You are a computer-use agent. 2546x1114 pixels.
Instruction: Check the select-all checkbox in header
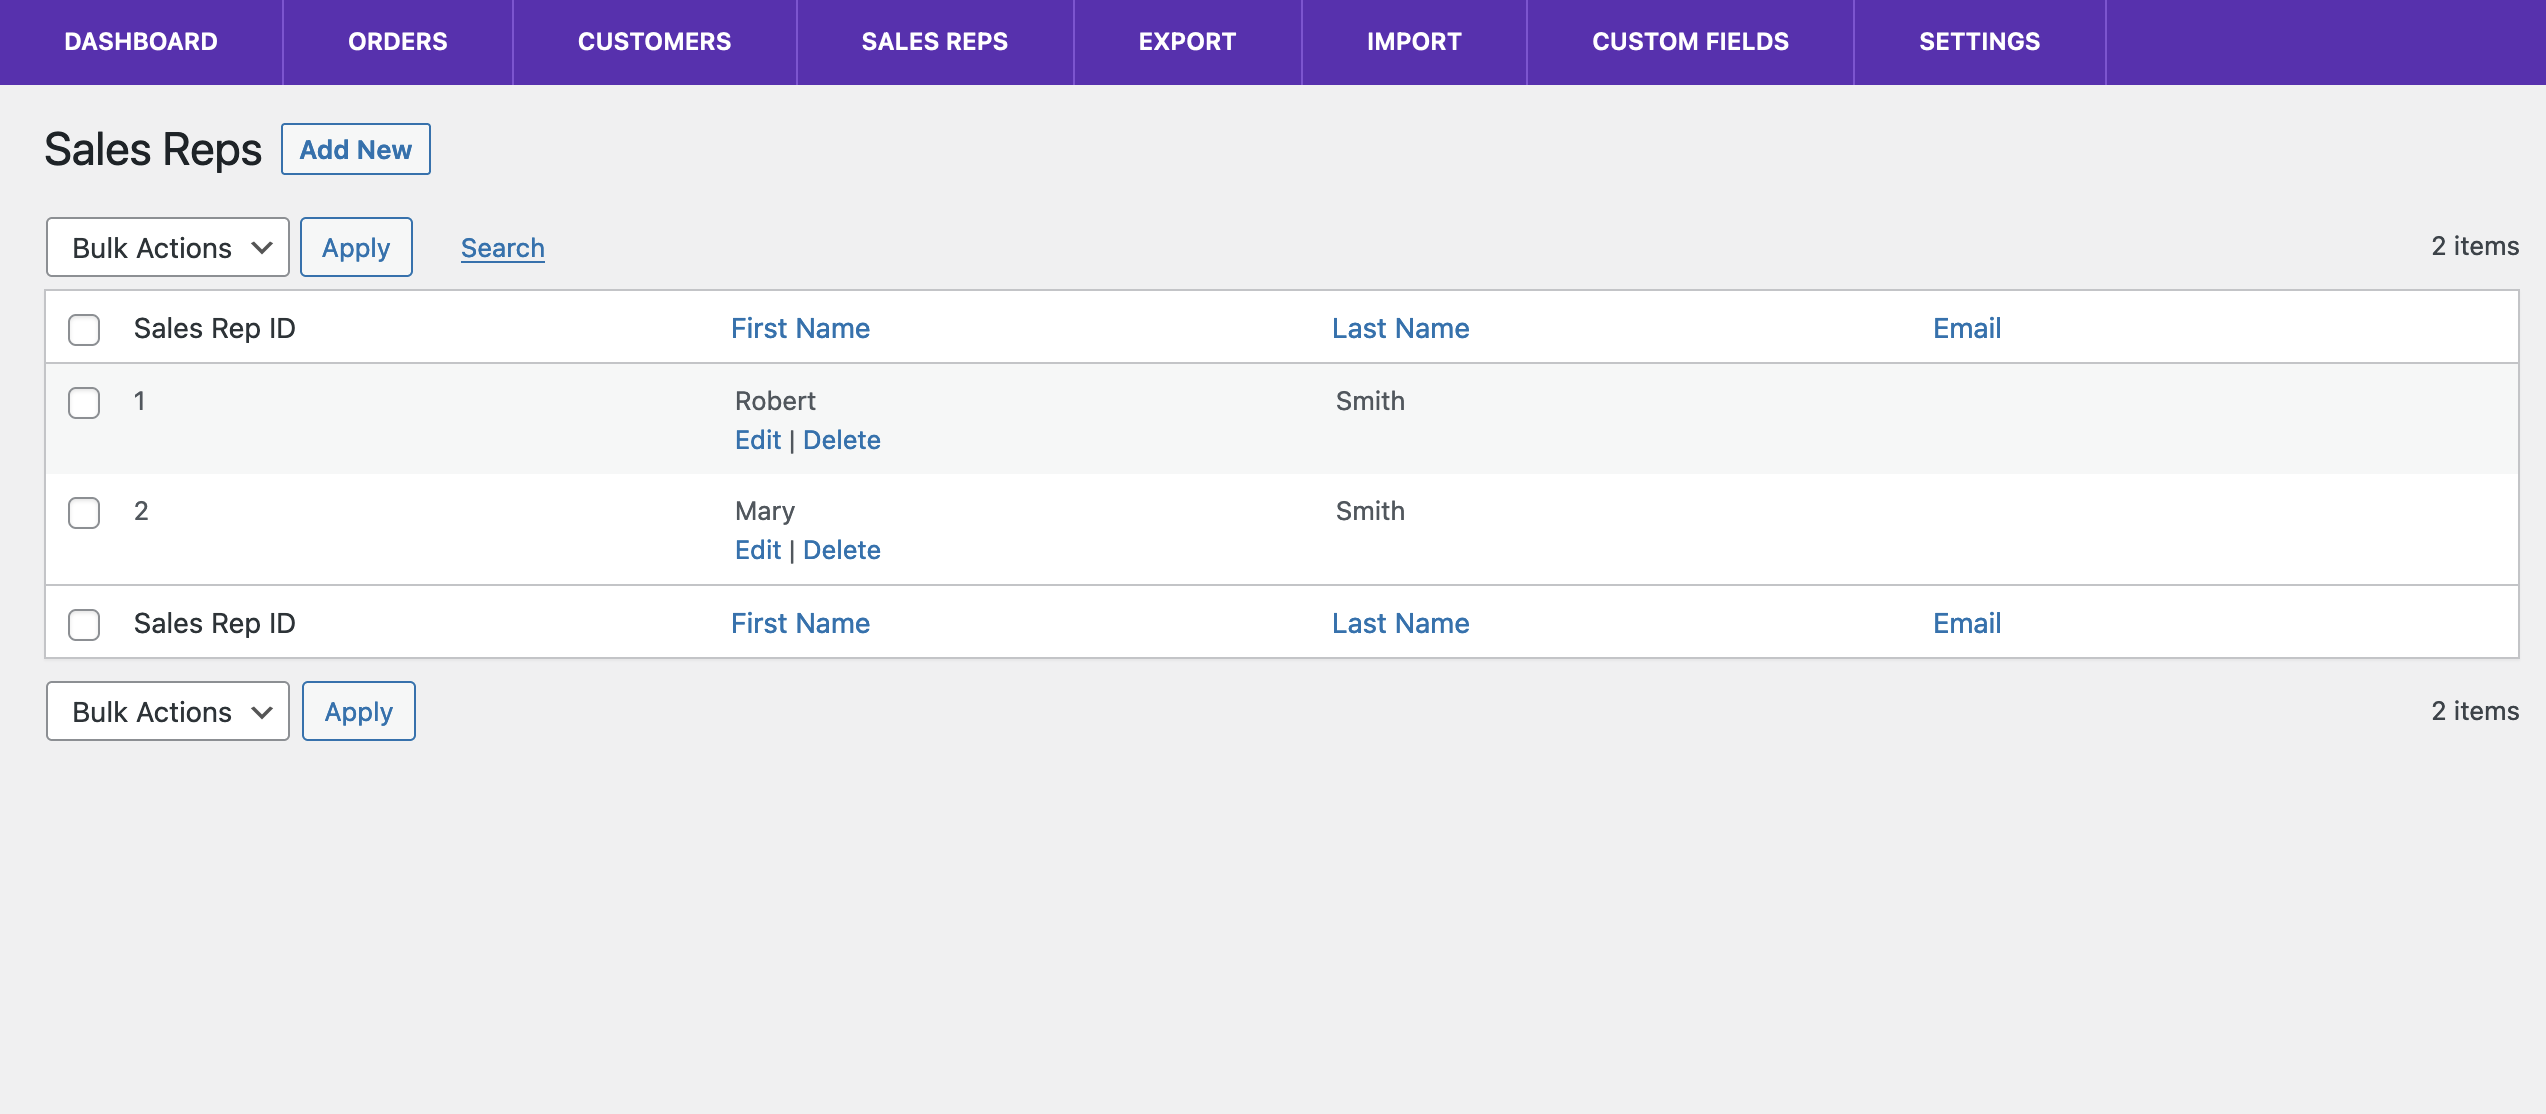(x=84, y=329)
